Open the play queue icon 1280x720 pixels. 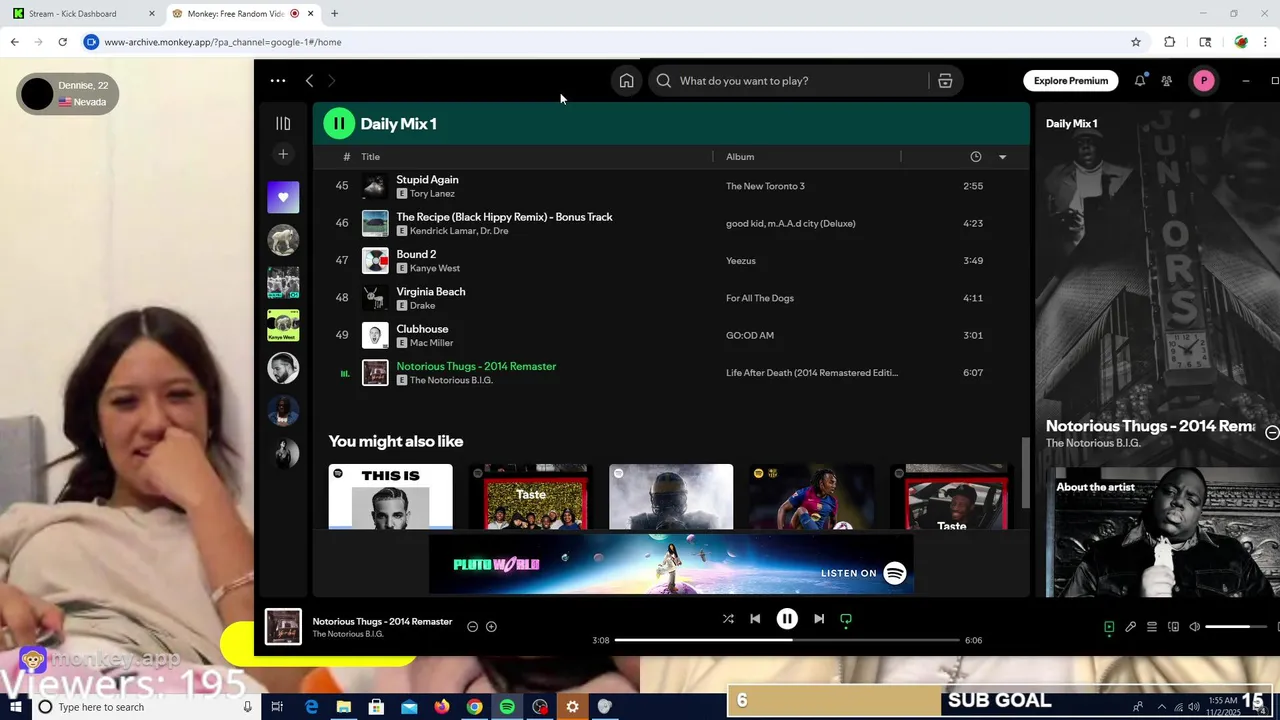[1152, 627]
